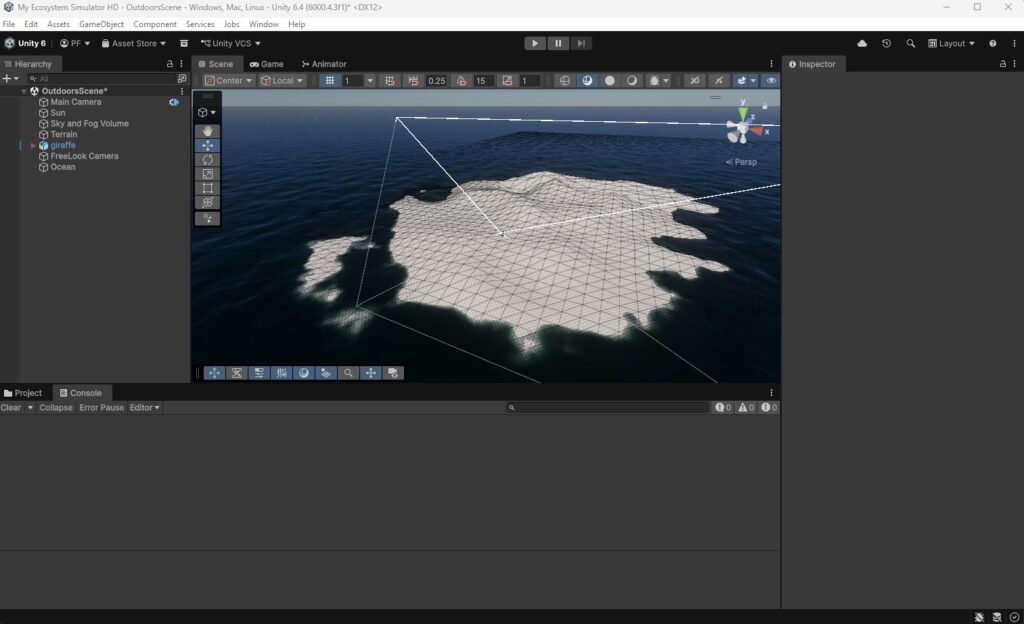The width and height of the screenshot is (1024, 624).
Task: Select the Hand view tool
Action: [x=208, y=131]
